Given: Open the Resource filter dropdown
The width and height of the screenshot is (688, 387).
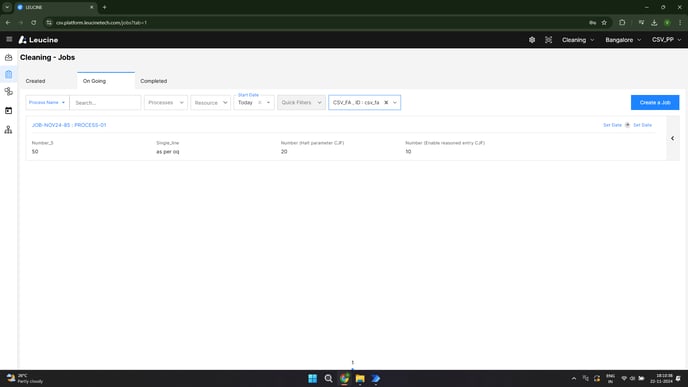Looking at the screenshot, I should click(x=211, y=103).
